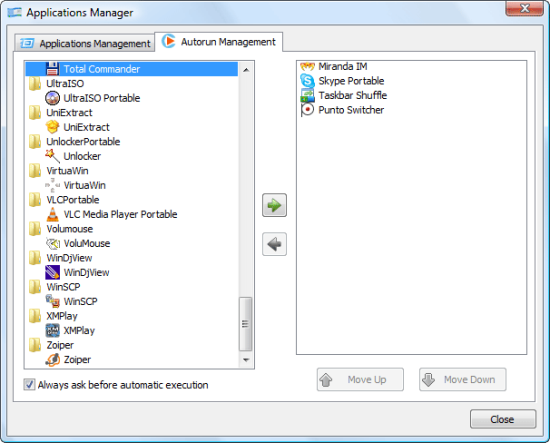Select Miranda IM text in autorun list
This screenshot has width=550, height=443.
click(x=343, y=66)
